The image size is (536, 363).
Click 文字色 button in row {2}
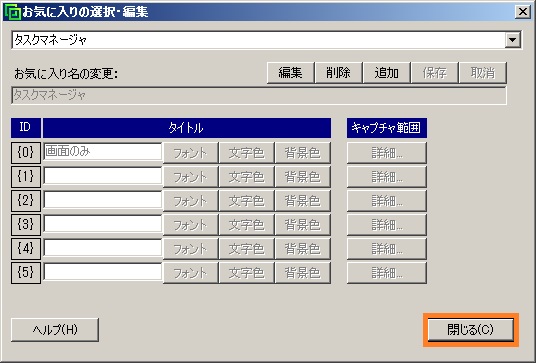pos(246,201)
